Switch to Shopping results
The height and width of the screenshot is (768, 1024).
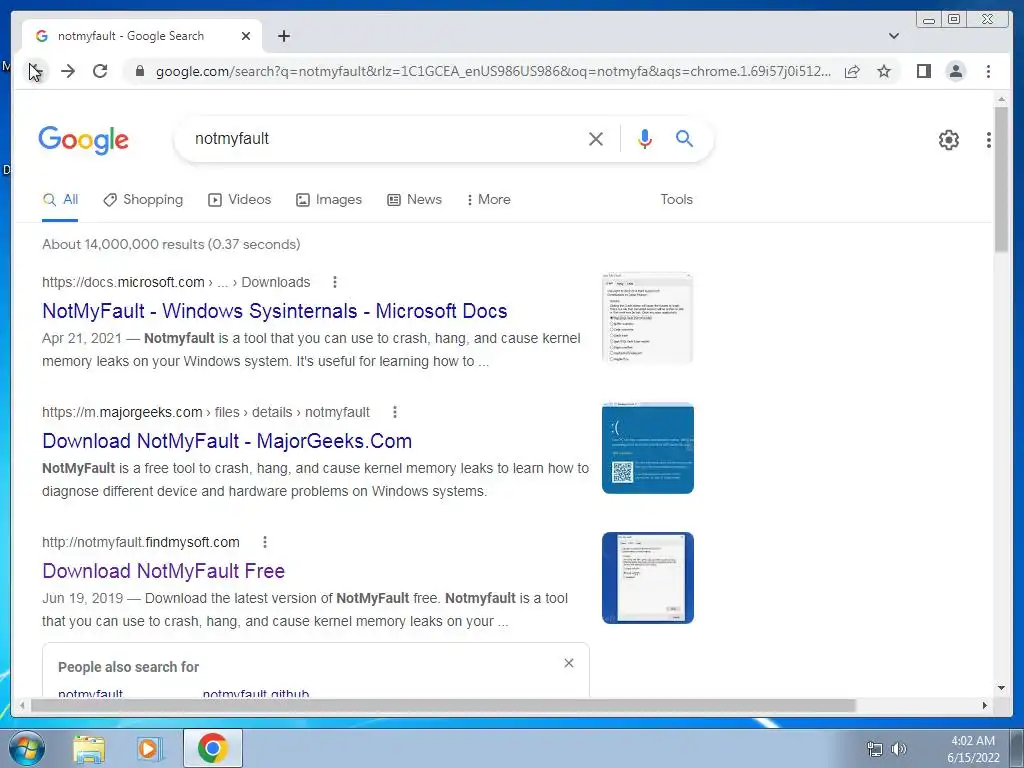tap(143, 200)
